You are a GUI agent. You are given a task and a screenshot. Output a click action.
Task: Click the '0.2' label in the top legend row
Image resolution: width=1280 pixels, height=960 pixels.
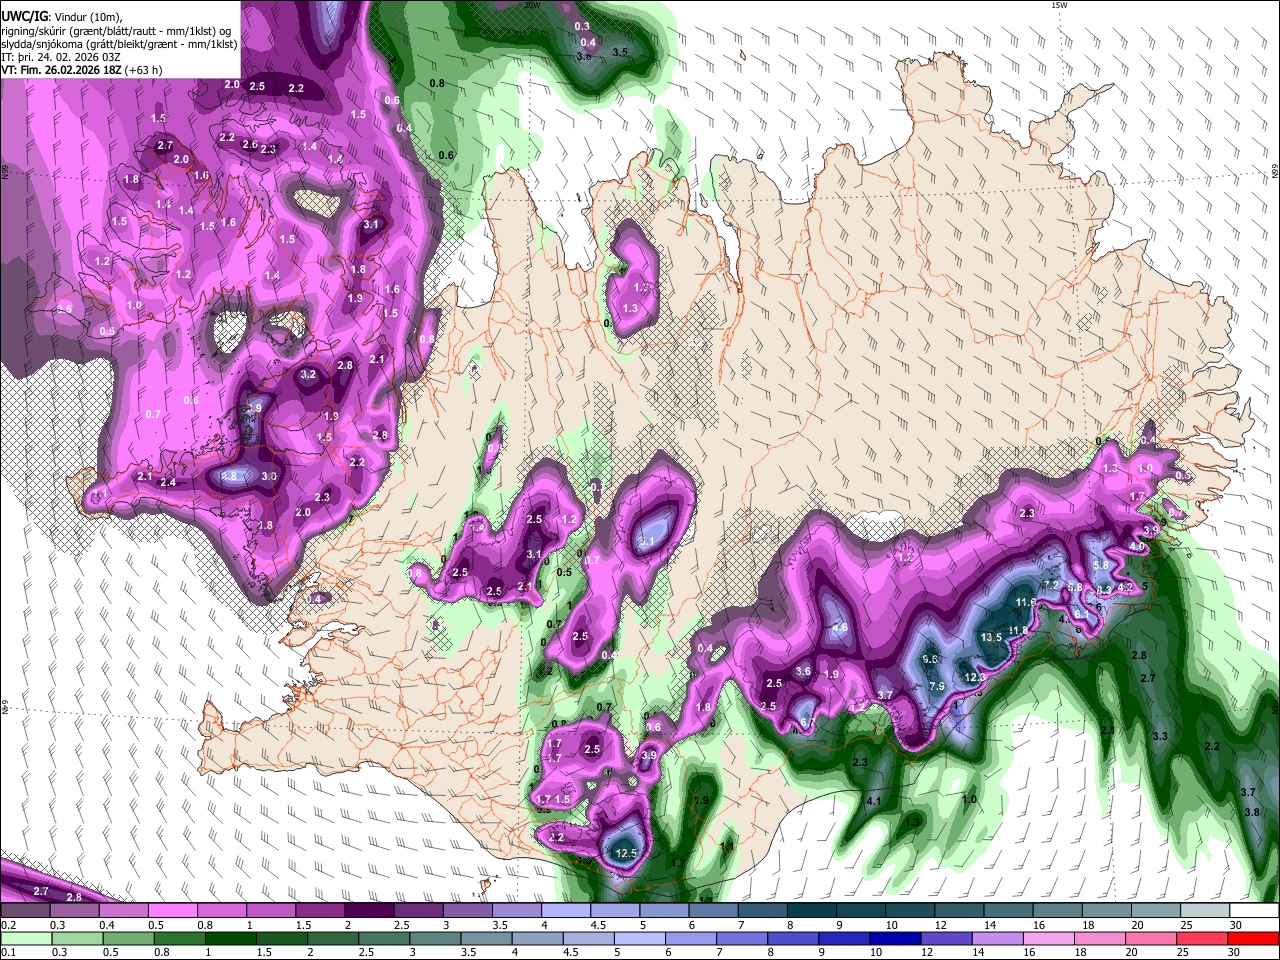click(x=8, y=925)
